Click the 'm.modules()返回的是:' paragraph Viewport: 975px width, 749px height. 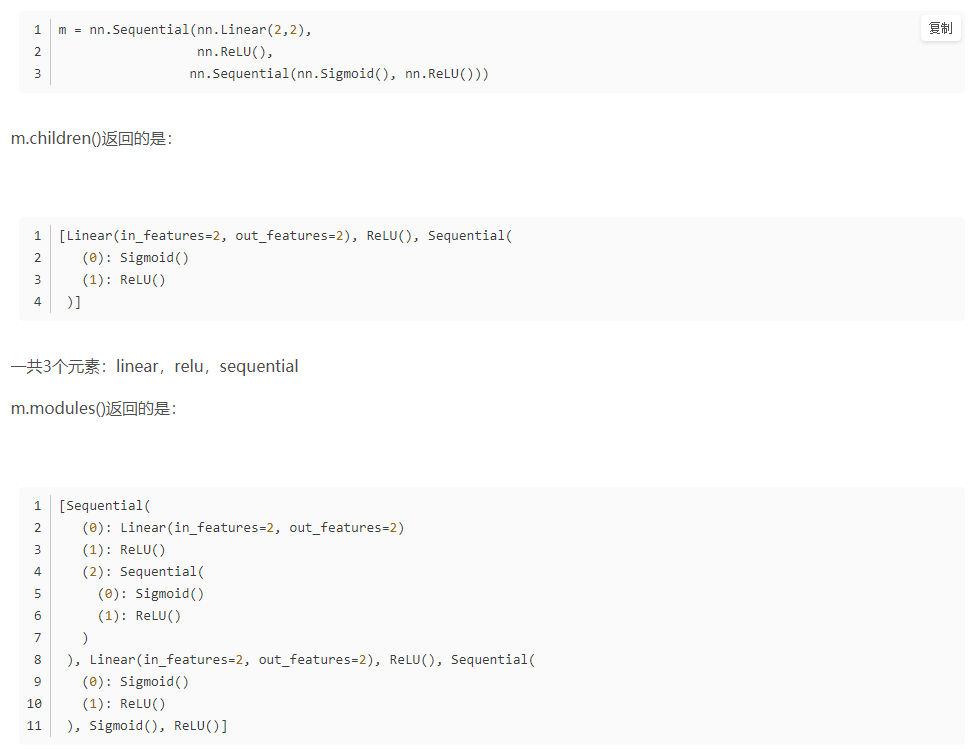(x=94, y=408)
